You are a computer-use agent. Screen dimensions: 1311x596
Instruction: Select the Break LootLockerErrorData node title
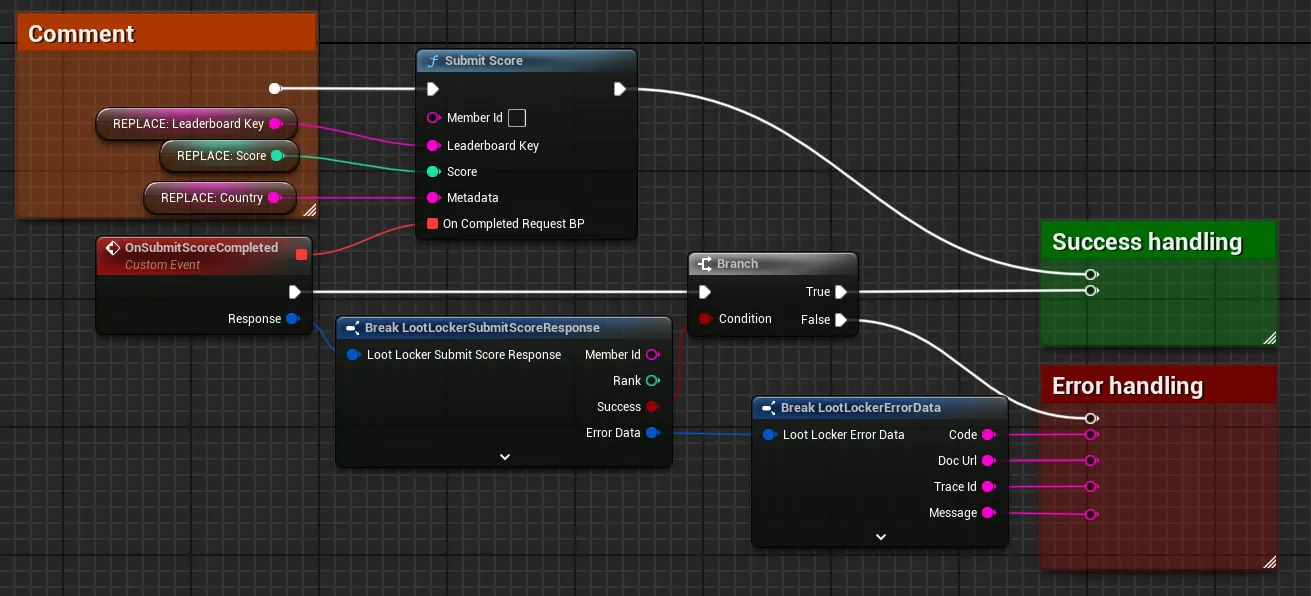tap(861, 407)
